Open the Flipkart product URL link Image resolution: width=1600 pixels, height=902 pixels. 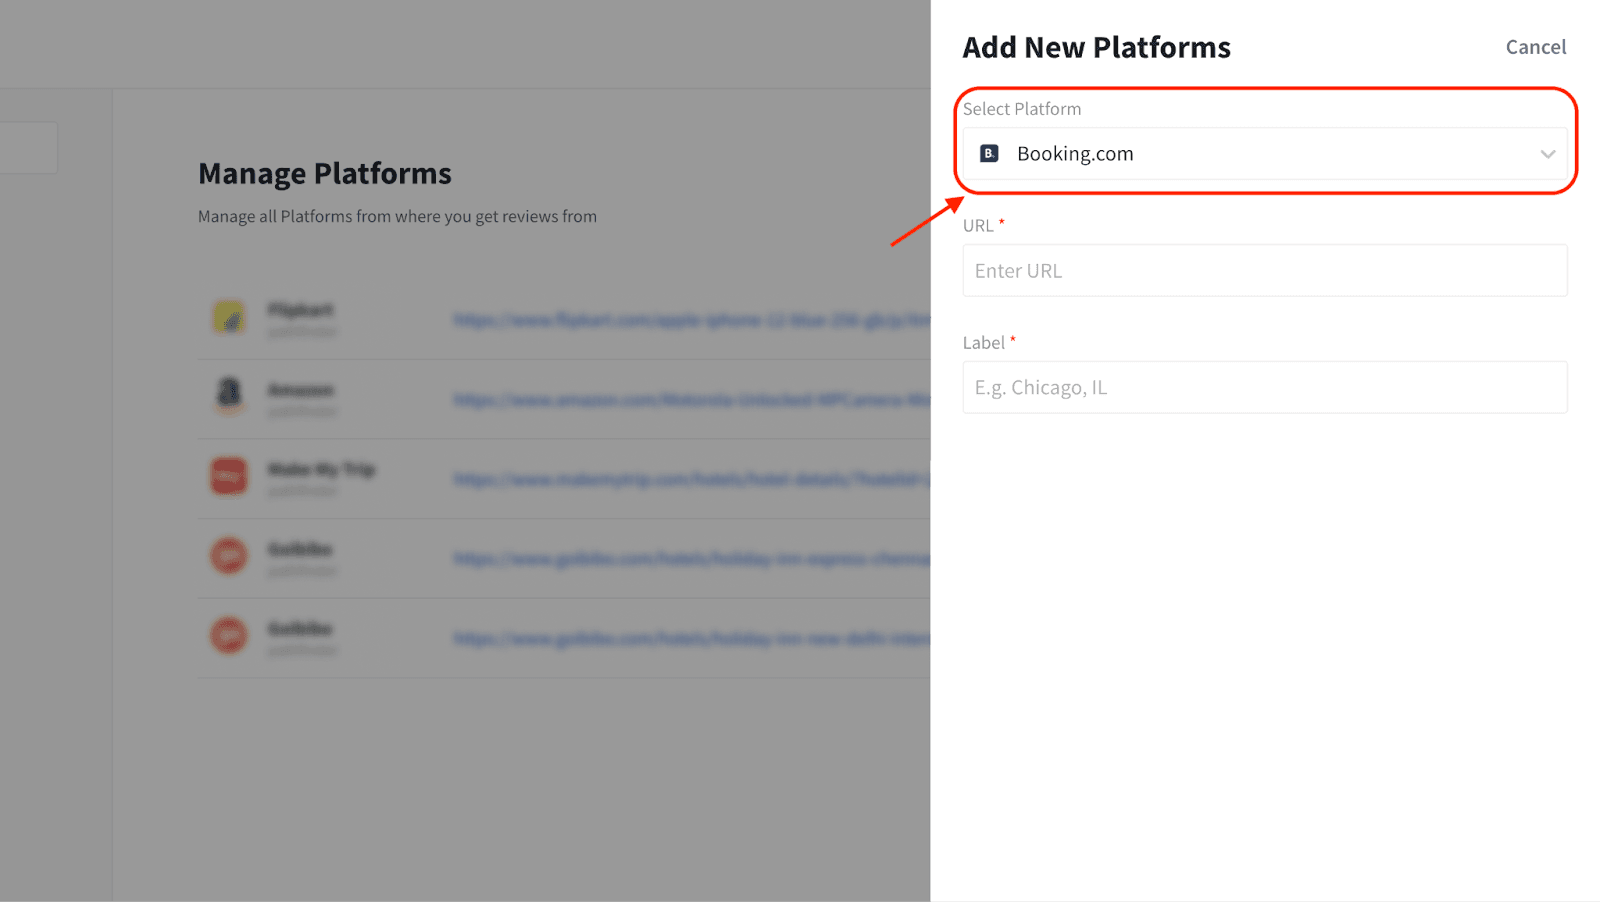click(x=690, y=320)
